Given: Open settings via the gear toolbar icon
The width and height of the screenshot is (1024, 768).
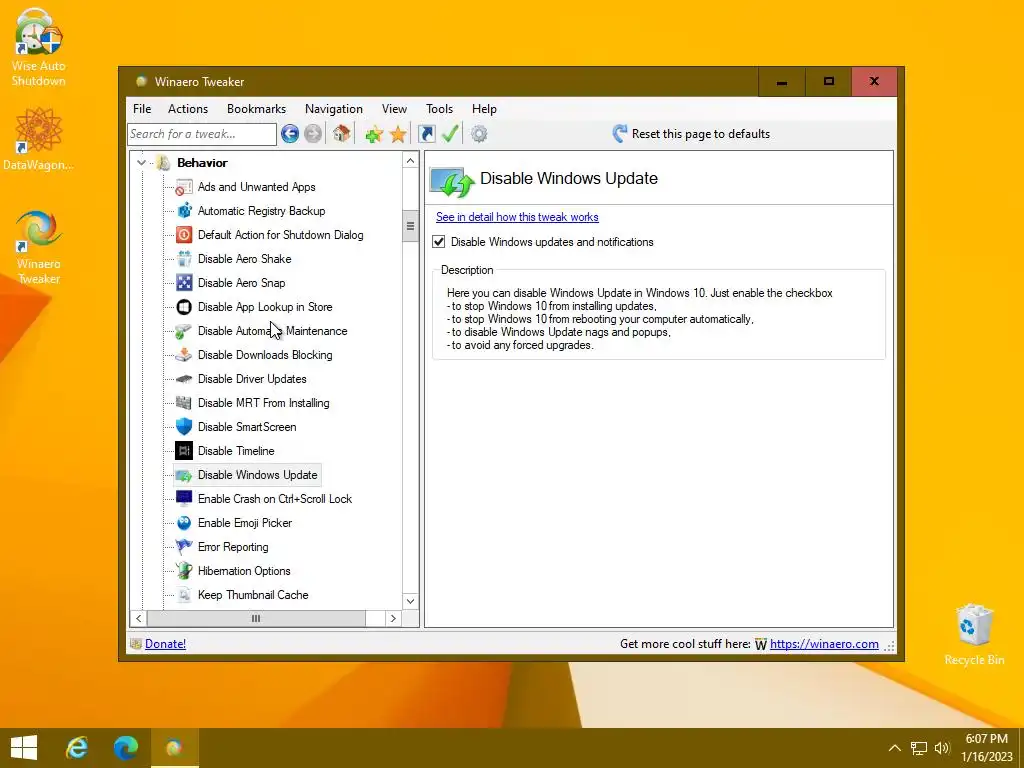Looking at the screenshot, I should (479, 134).
